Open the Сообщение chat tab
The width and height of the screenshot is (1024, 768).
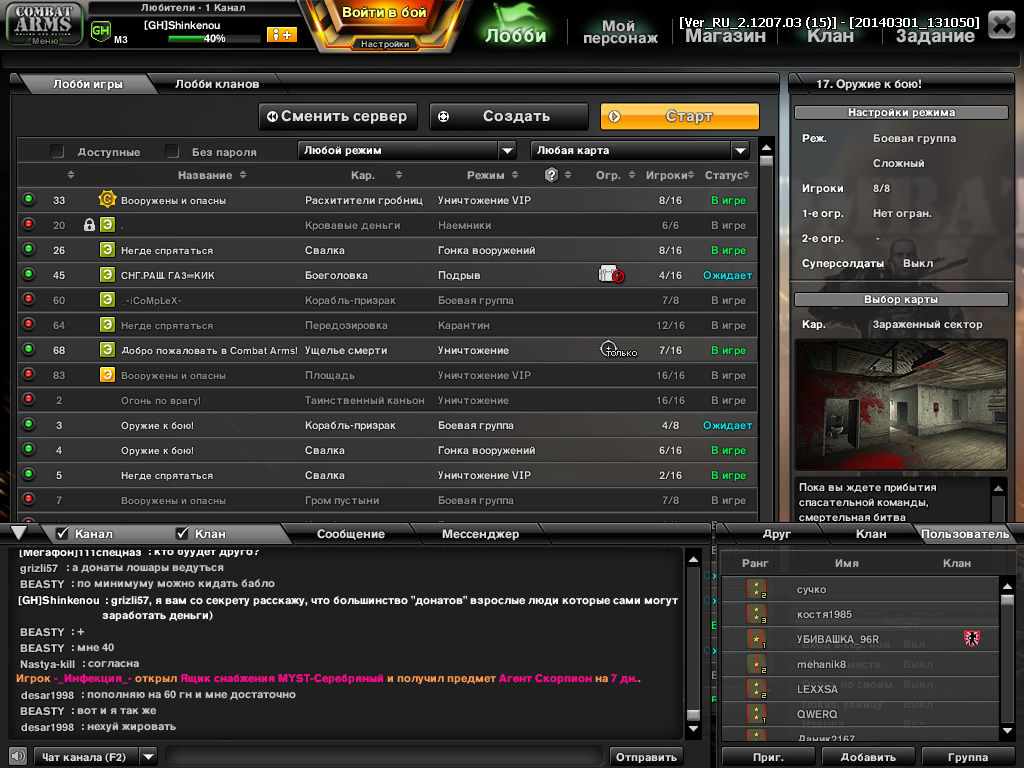(351, 534)
